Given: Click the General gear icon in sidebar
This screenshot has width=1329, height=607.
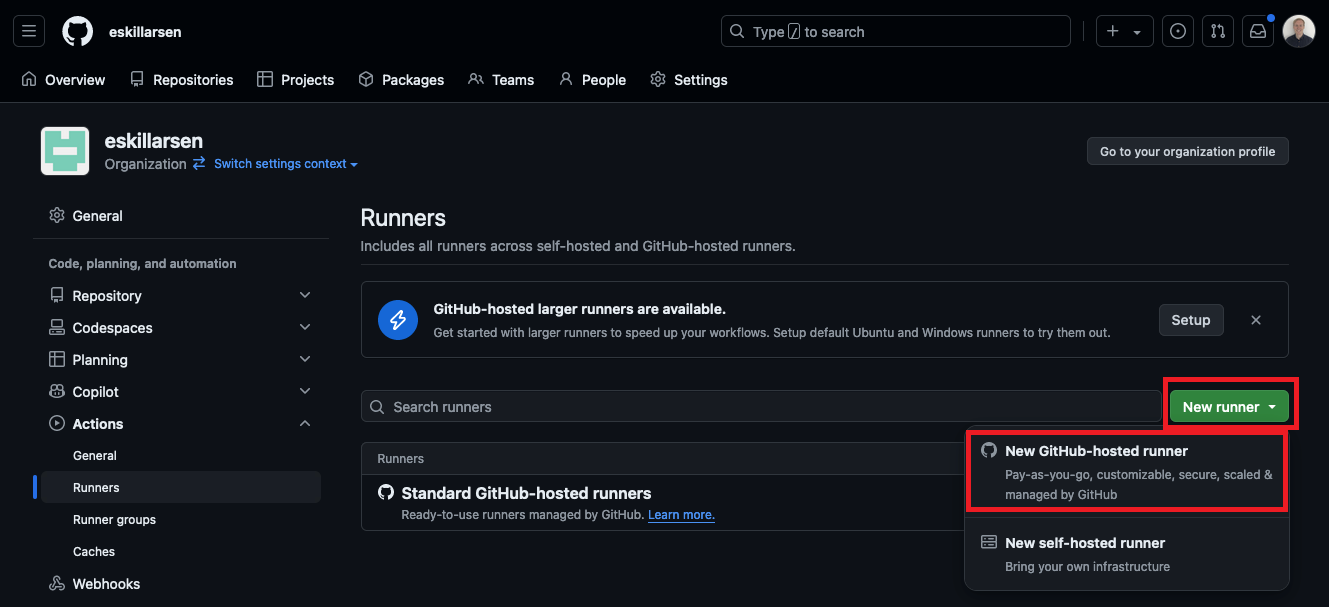Looking at the screenshot, I should 57,216.
